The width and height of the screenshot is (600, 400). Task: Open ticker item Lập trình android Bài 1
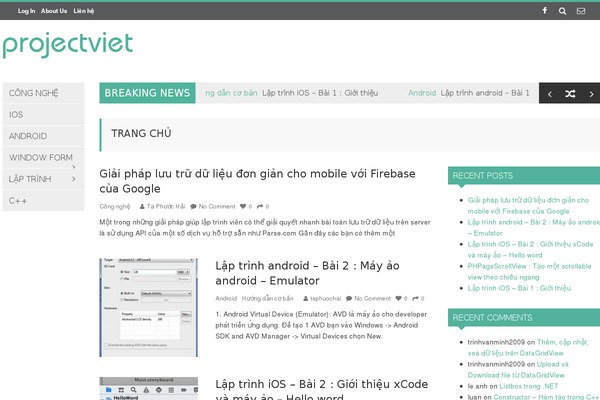(485, 93)
